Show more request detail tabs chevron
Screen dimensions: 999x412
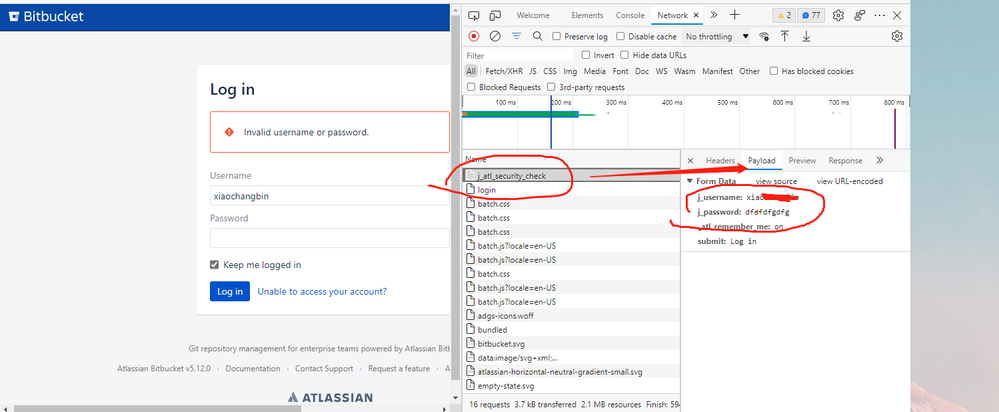coord(880,160)
